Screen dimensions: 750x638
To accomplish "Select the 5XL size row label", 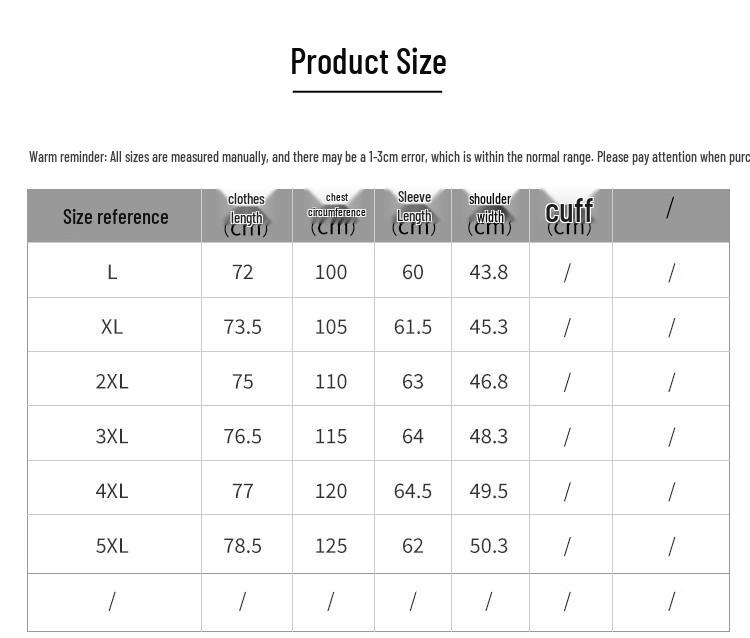I will point(112,546).
